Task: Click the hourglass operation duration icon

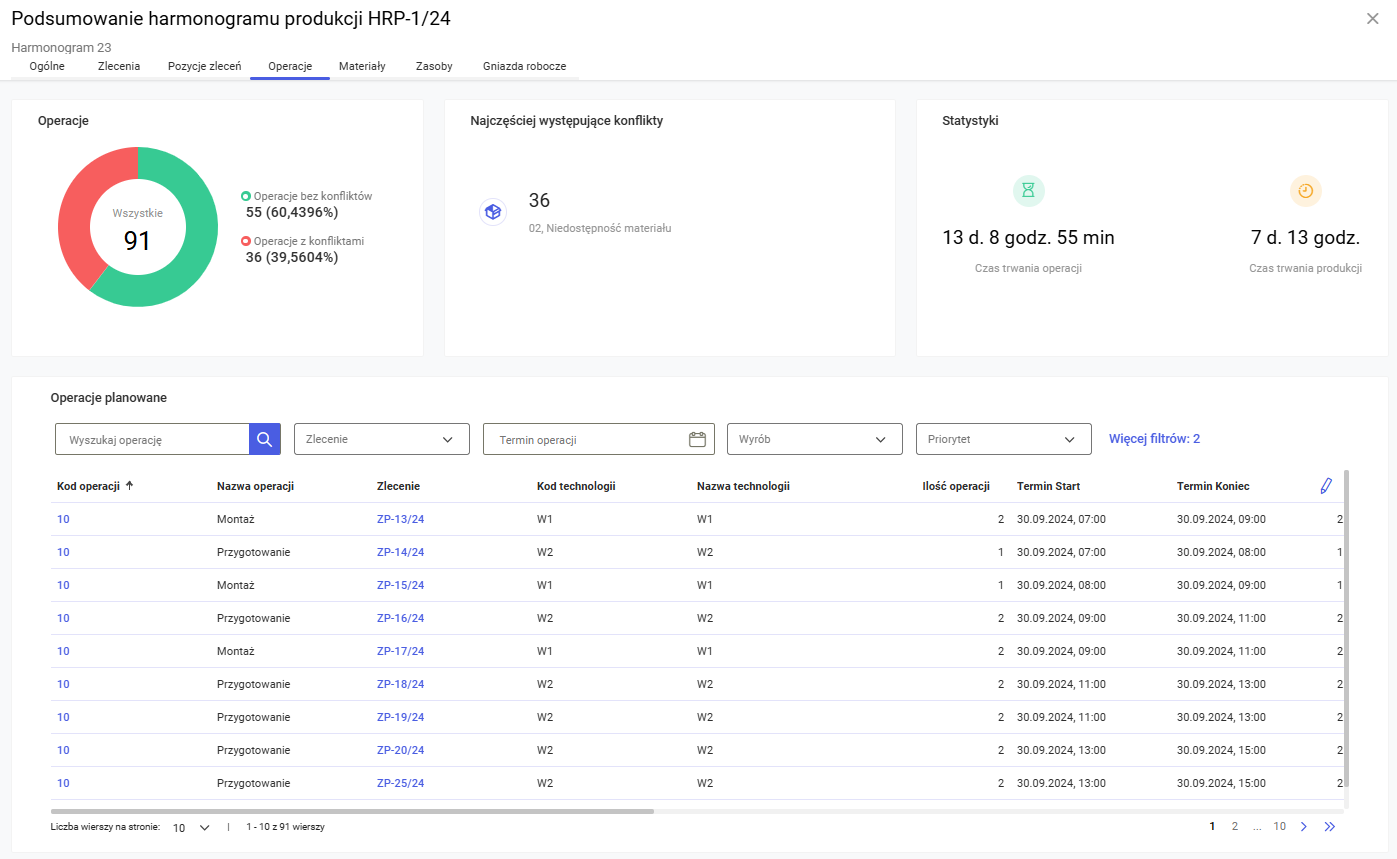Action: tap(1028, 191)
